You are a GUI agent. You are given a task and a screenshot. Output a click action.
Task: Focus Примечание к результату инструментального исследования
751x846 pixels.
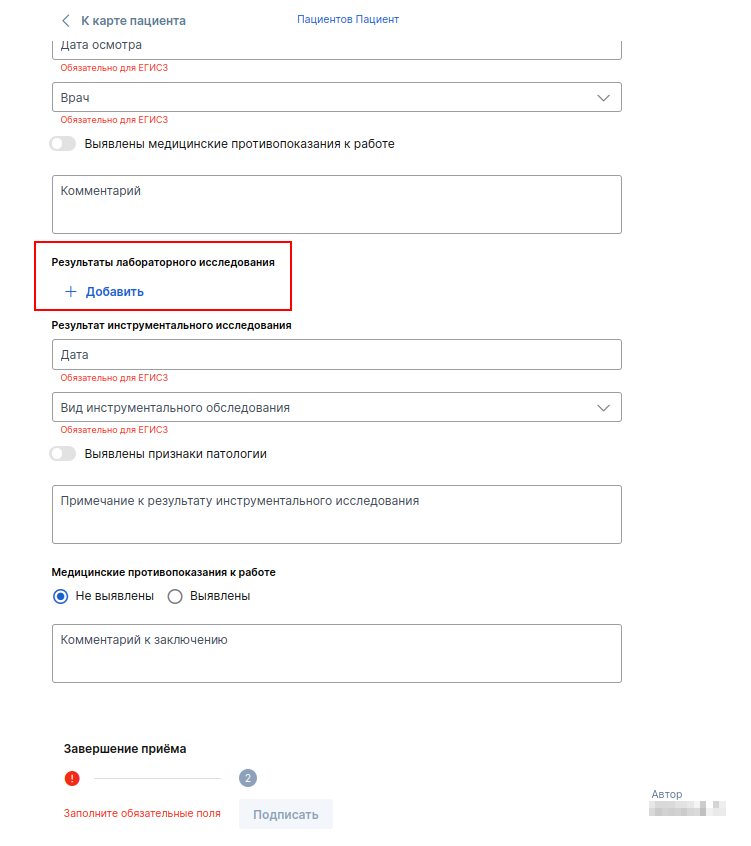(x=337, y=514)
